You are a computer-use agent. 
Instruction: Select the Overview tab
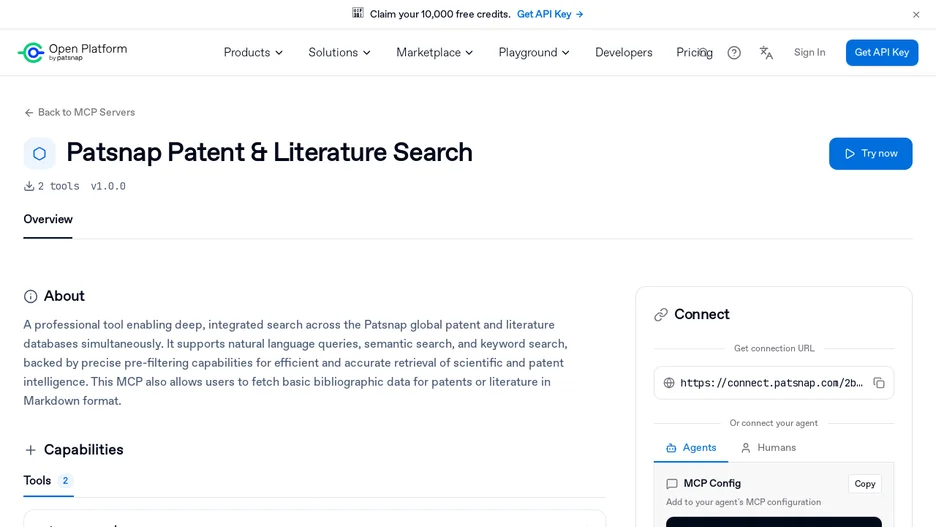(x=48, y=220)
